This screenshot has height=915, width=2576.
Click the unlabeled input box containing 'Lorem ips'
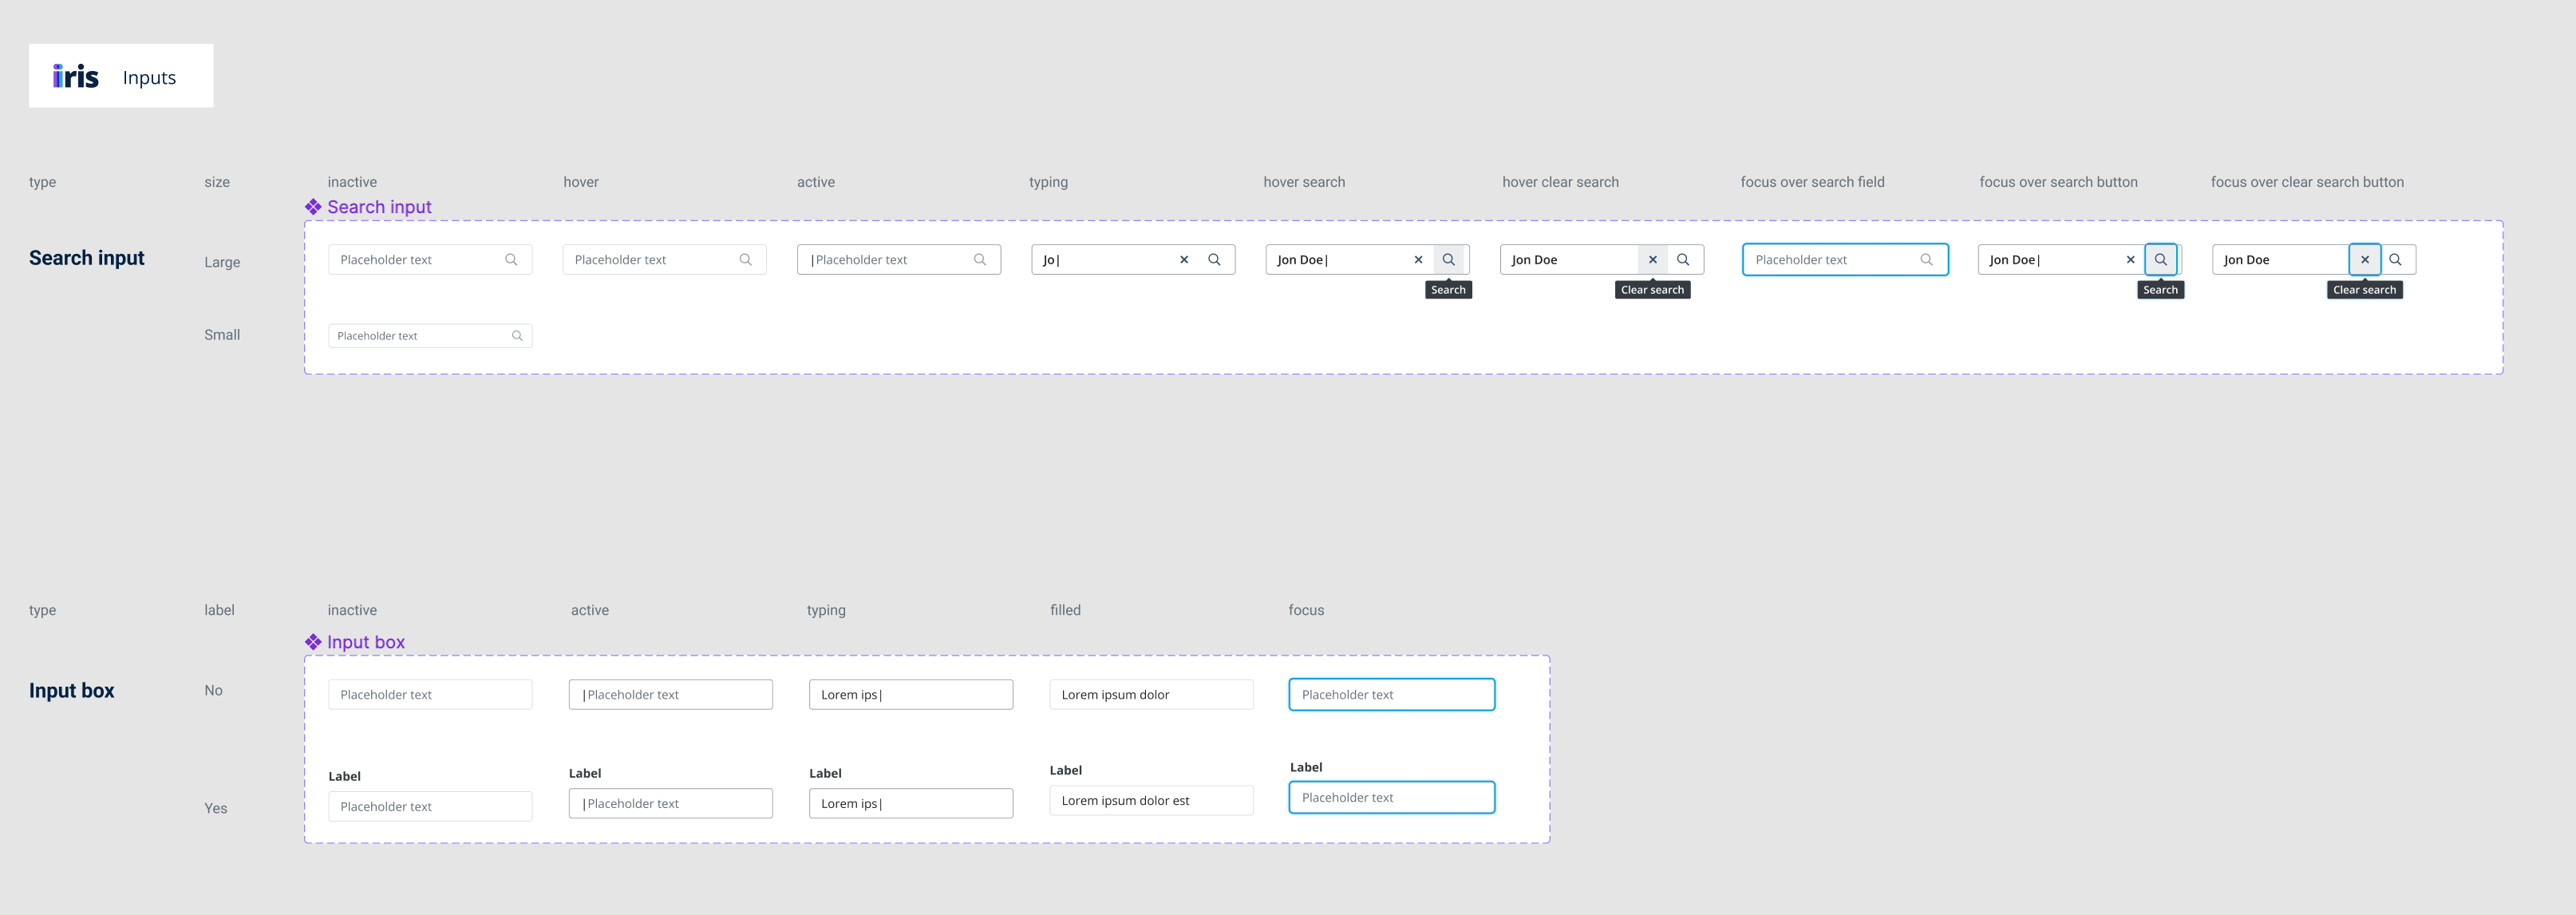911,695
